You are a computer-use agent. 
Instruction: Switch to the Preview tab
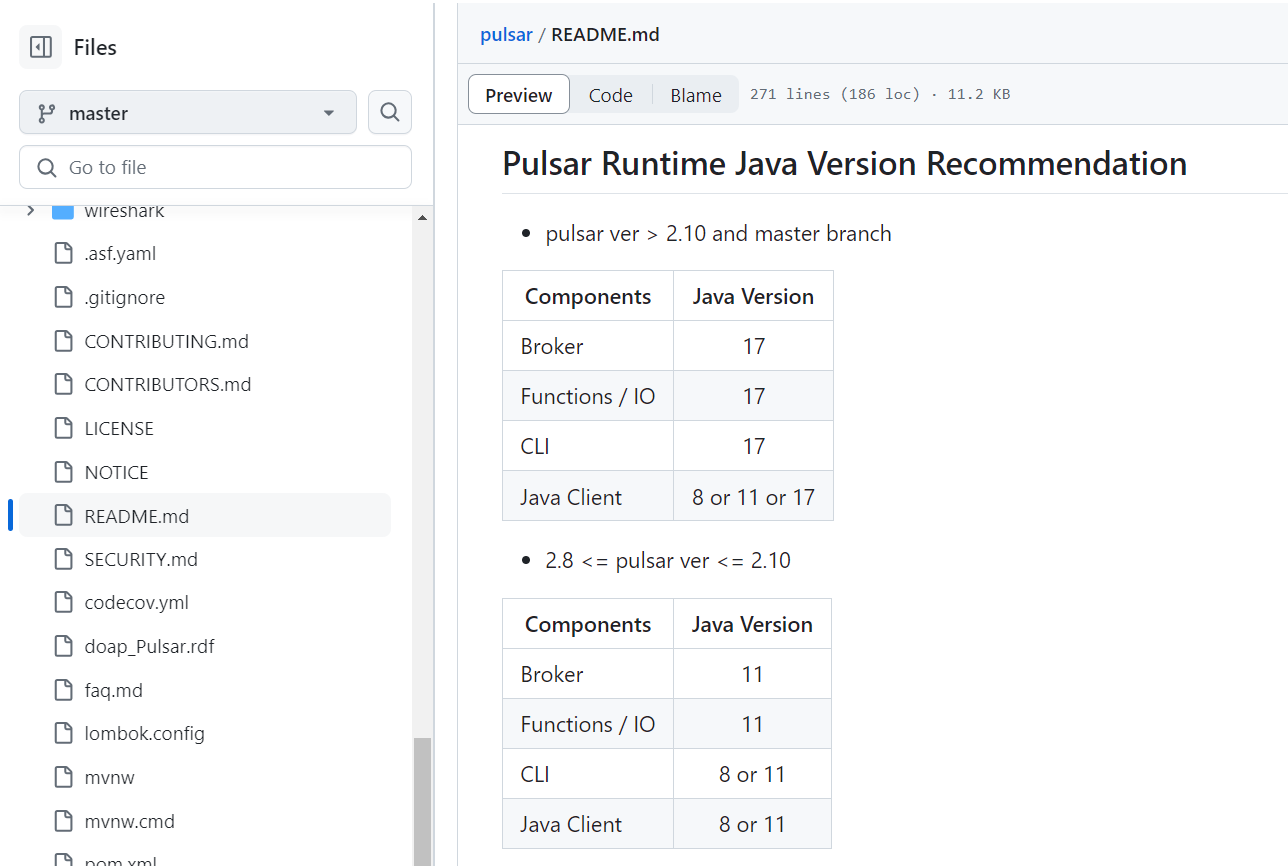[x=519, y=95]
